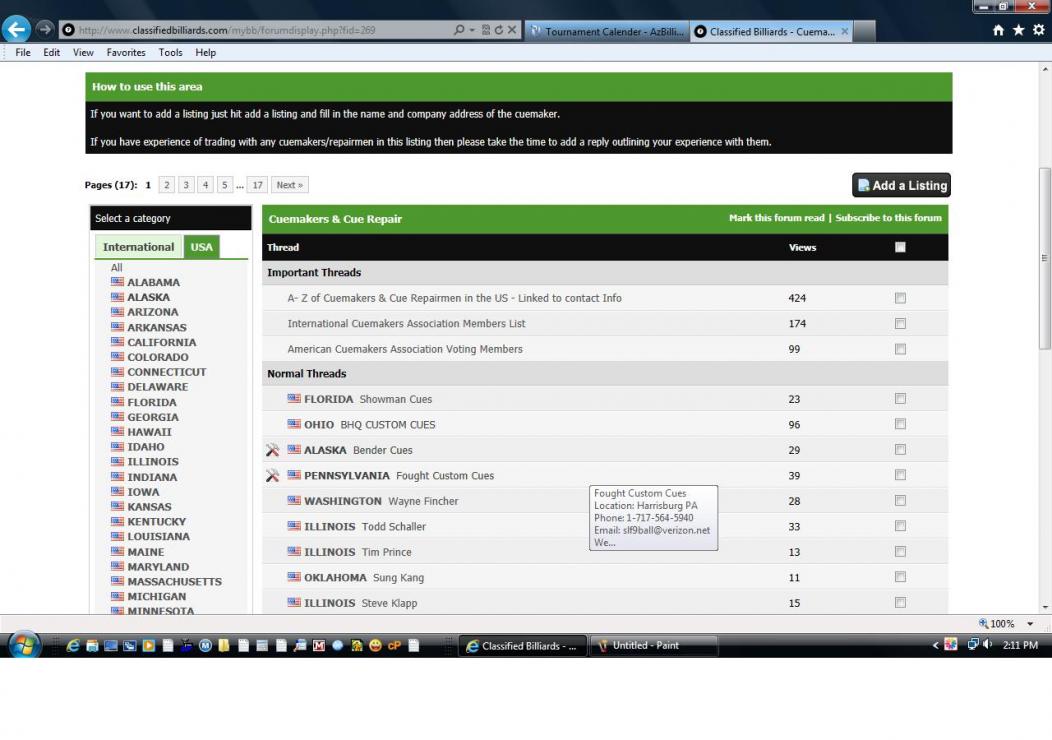Click the browser forward arrow button
The width and height of the screenshot is (1052, 740).
coord(44,30)
